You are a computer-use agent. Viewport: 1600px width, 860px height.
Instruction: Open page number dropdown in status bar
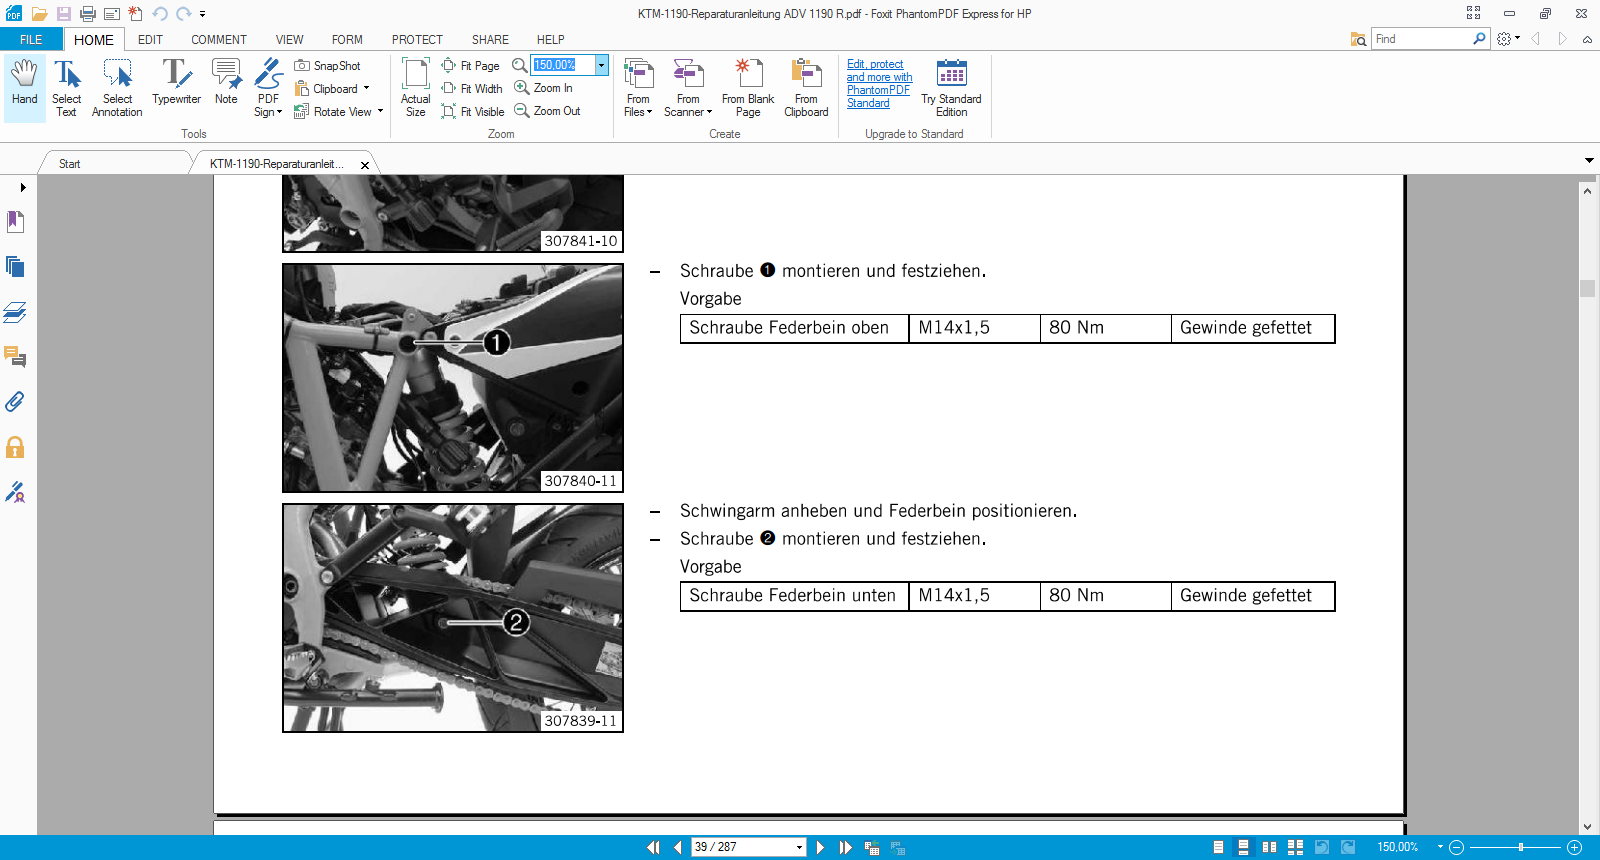[799, 847]
